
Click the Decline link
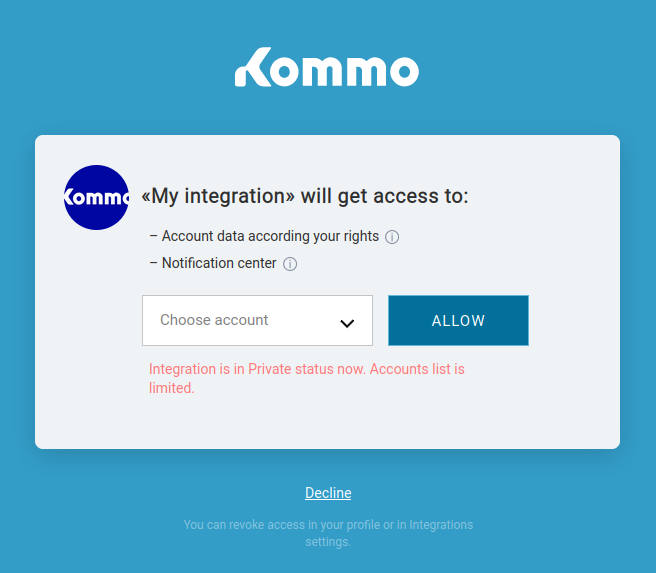(328, 493)
